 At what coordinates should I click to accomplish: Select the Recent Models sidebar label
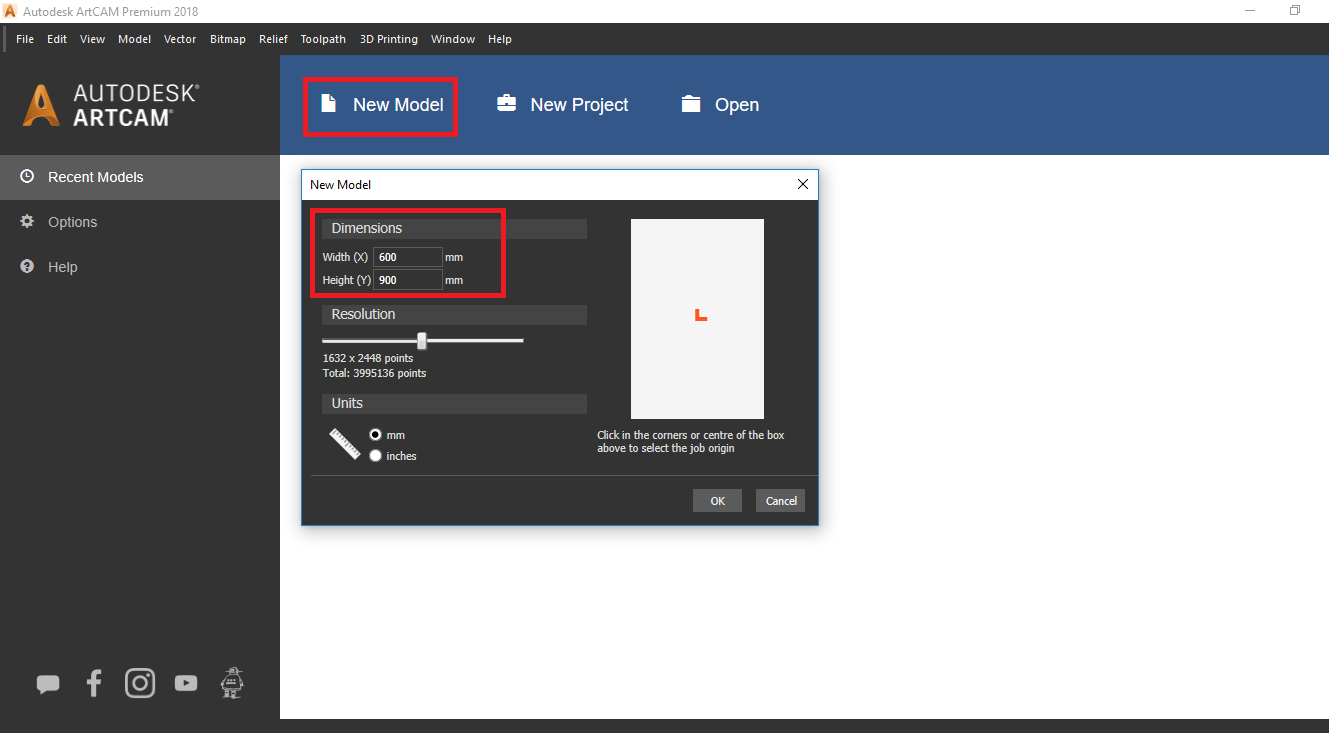pyautogui.click(x=96, y=177)
